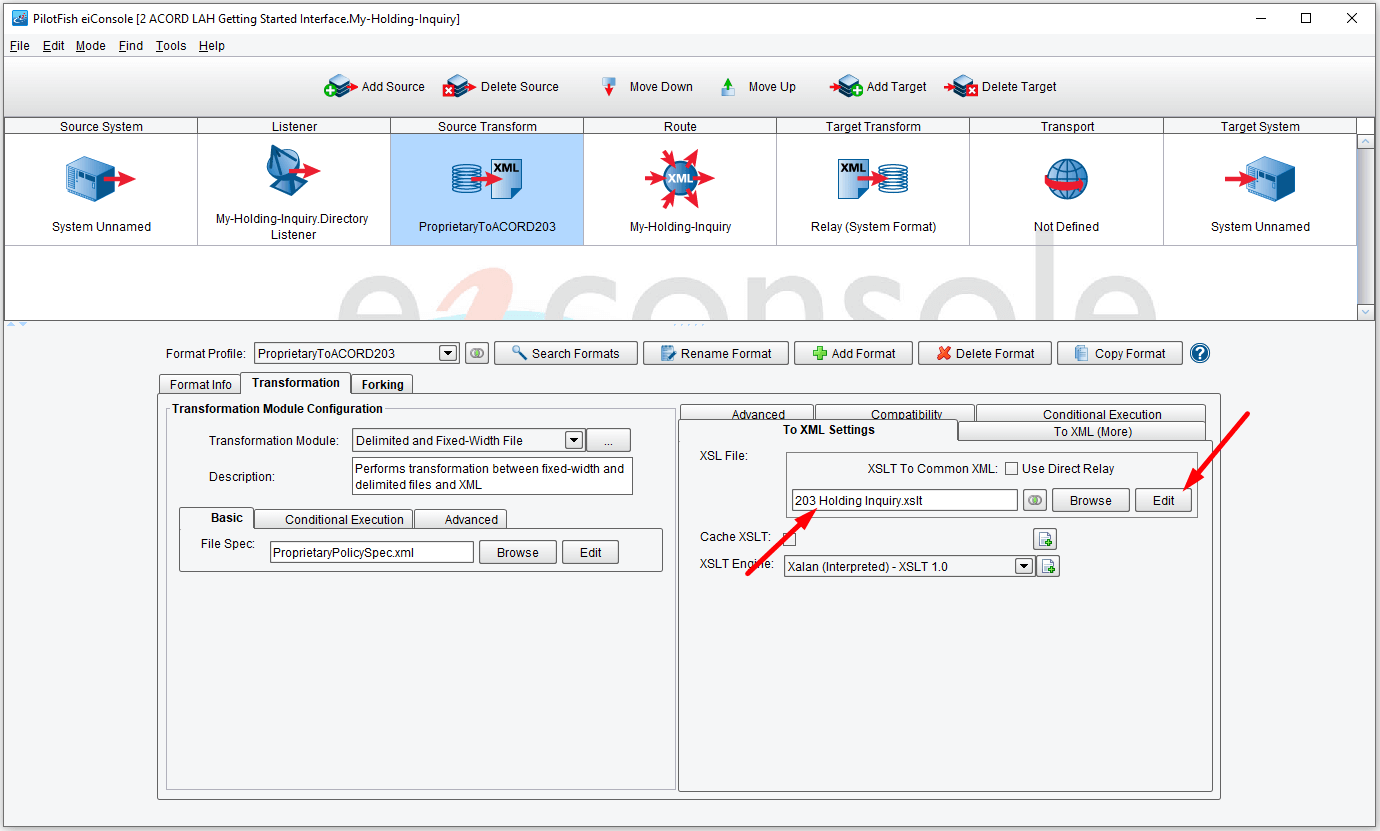Open the Find menu

coord(131,46)
